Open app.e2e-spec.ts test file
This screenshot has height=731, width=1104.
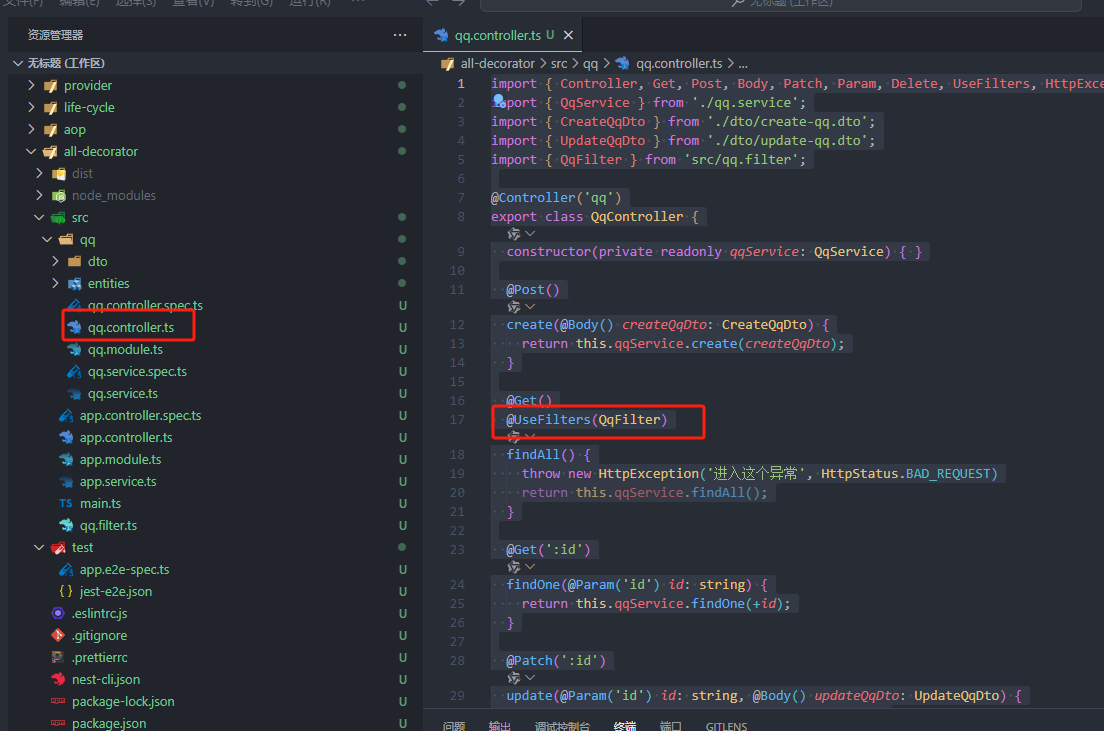pyautogui.click(x=124, y=569)
